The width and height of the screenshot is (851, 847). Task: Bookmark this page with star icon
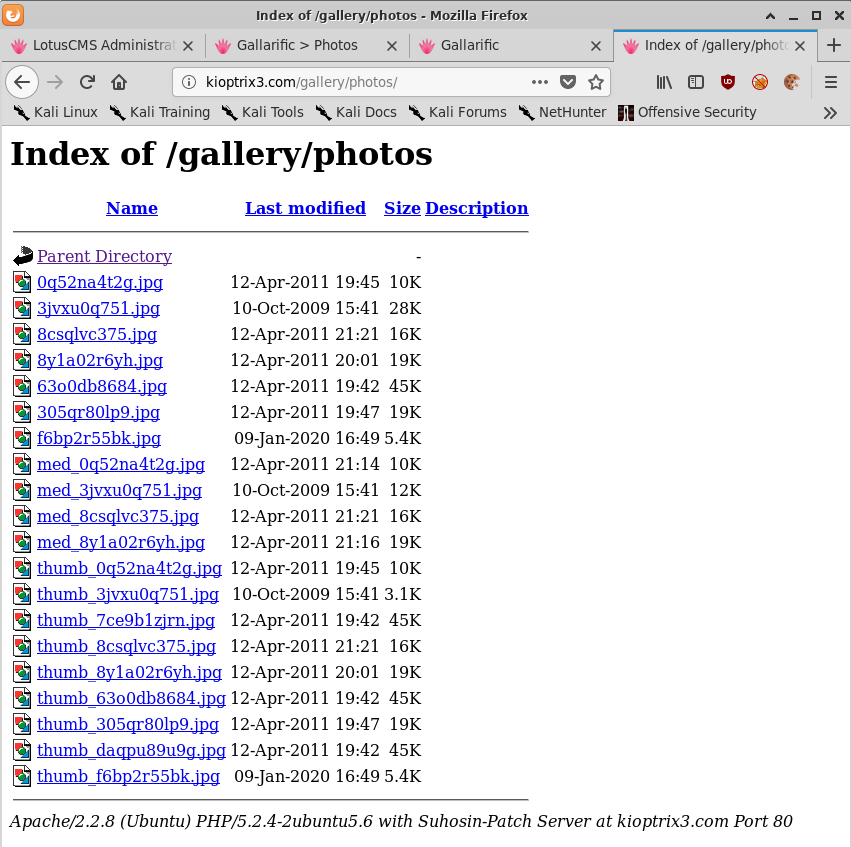(x=596, y=82)
